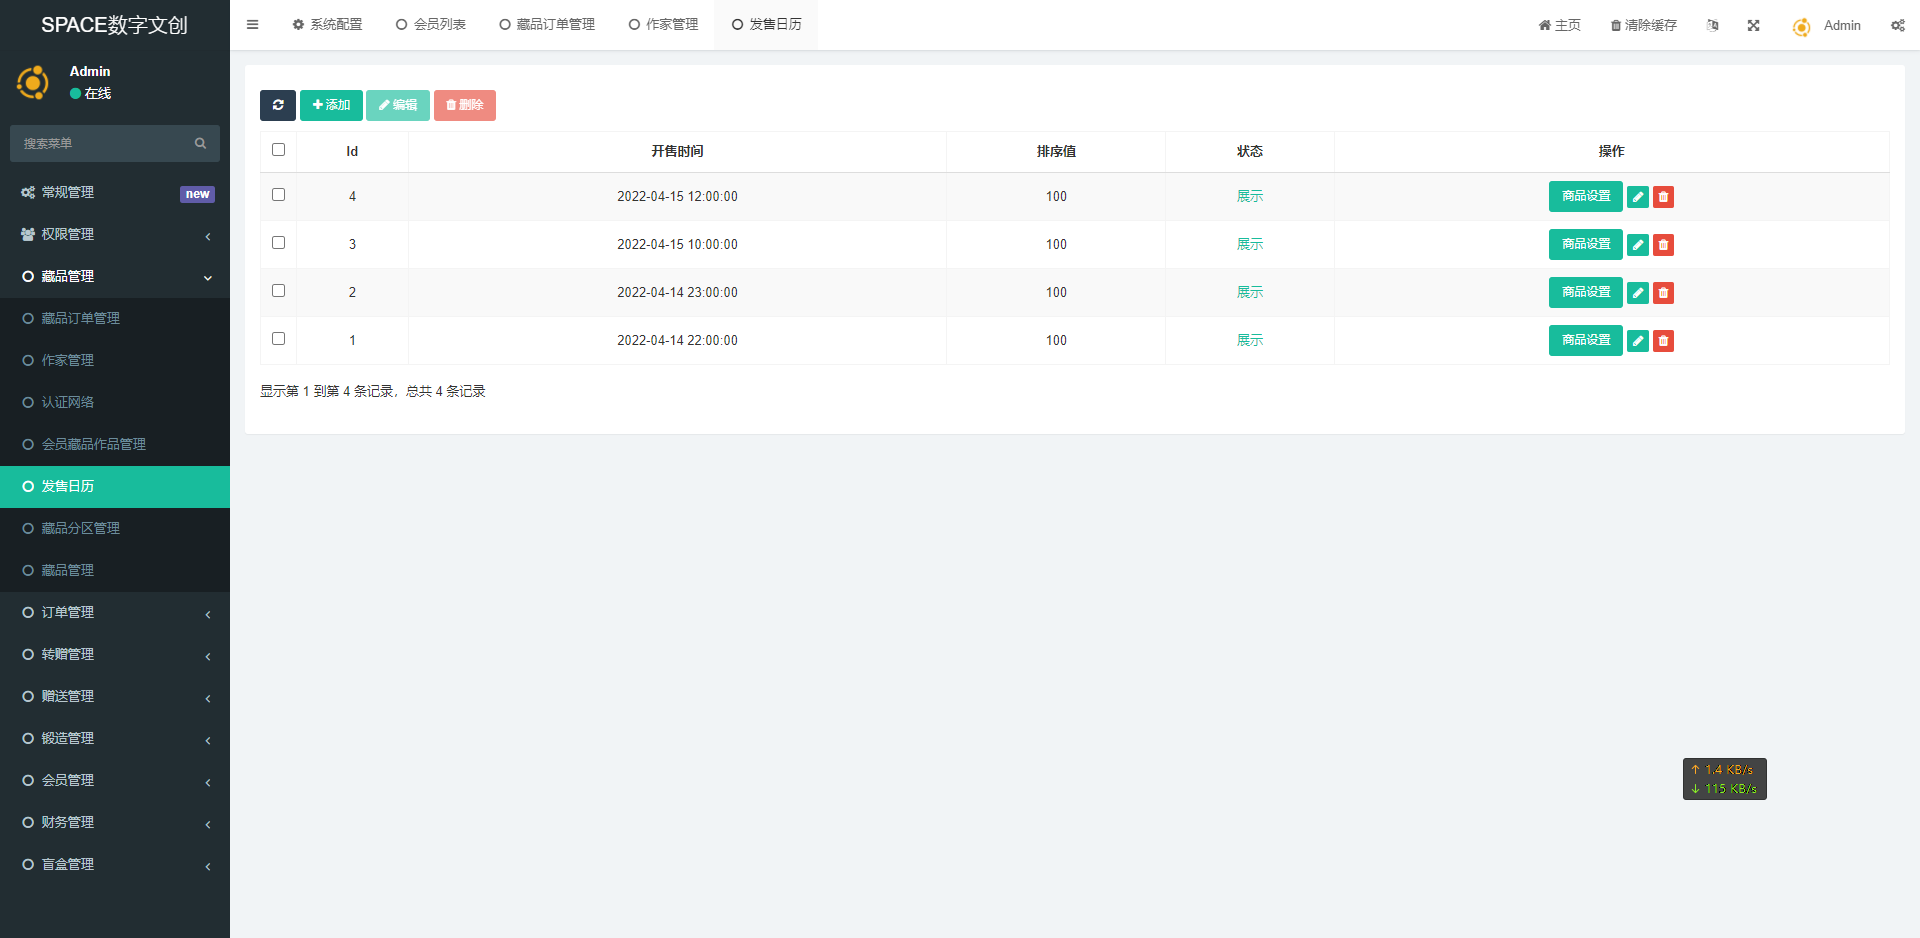Open fullscreen mode with the expand icon
This screenshot has width=1920, height=938.
1753,26
